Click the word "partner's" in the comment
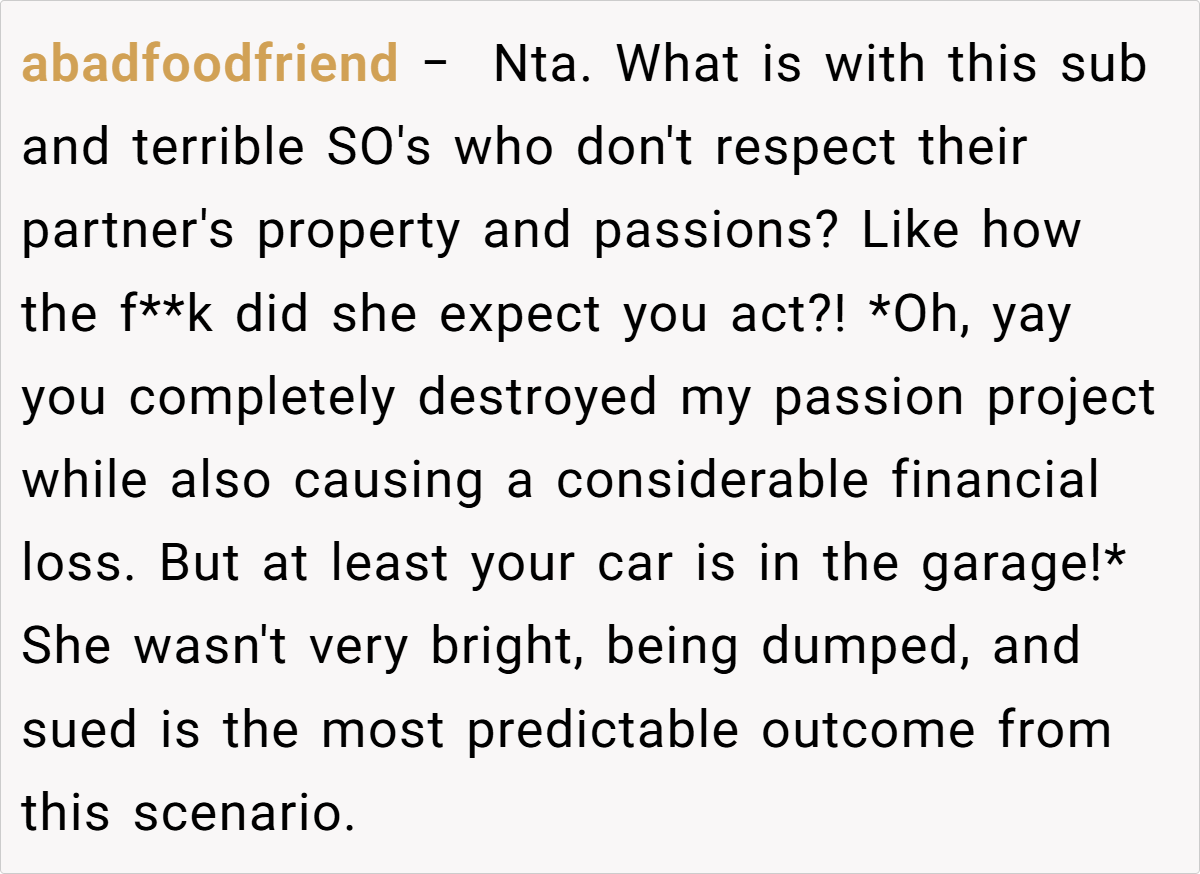The image size is (1200, 874). [129, 231]
